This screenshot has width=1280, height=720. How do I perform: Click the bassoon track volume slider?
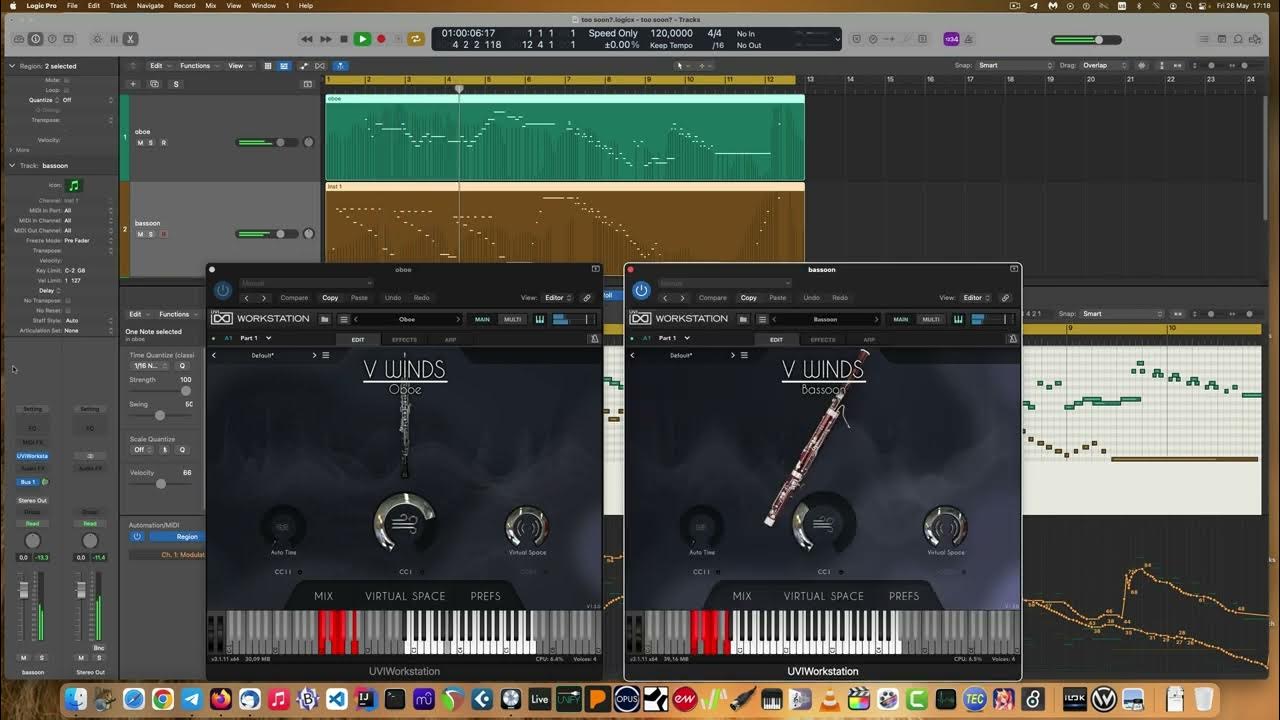click(x=267, y=234)
